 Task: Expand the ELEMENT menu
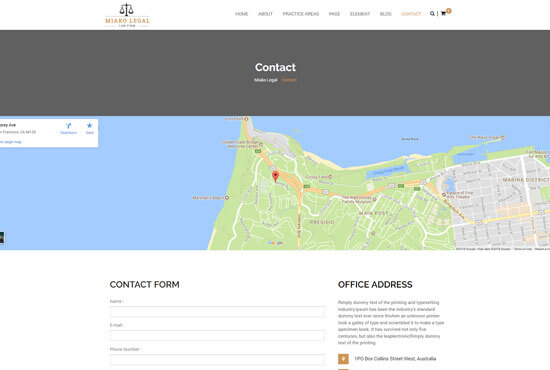(360, 14)
